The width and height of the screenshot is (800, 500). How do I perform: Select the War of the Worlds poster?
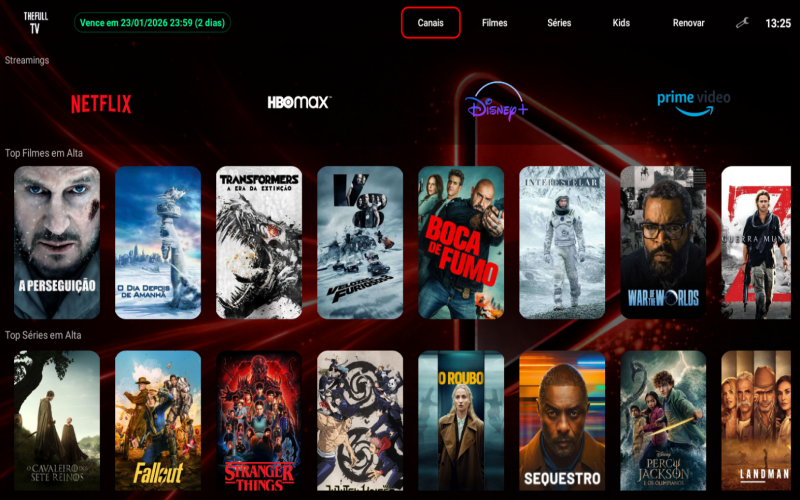point(663,242)
